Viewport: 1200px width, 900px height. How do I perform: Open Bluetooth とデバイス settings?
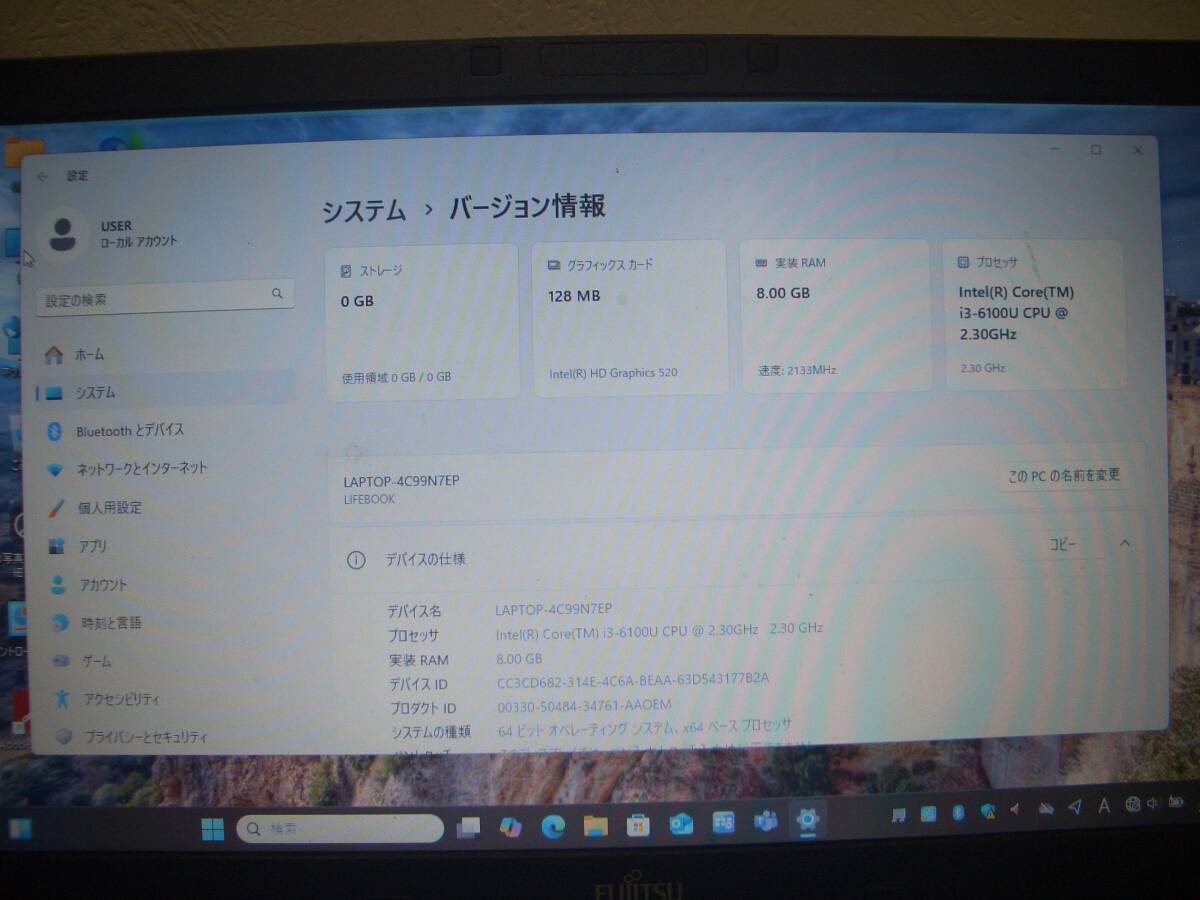click(x=165, y=431)
